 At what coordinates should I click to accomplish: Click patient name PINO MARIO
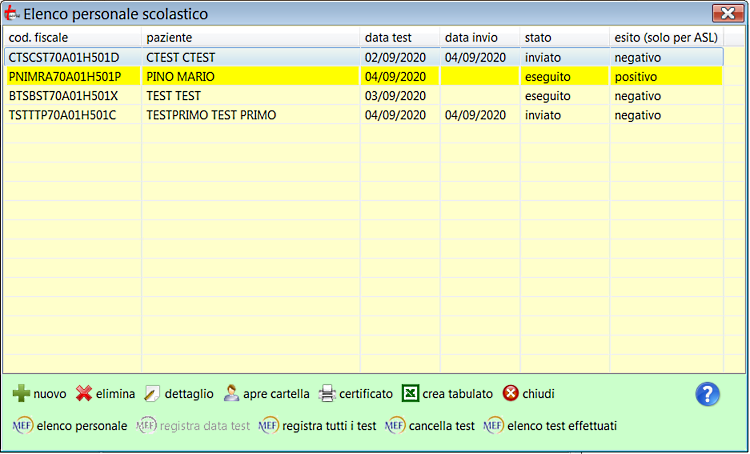180,77
